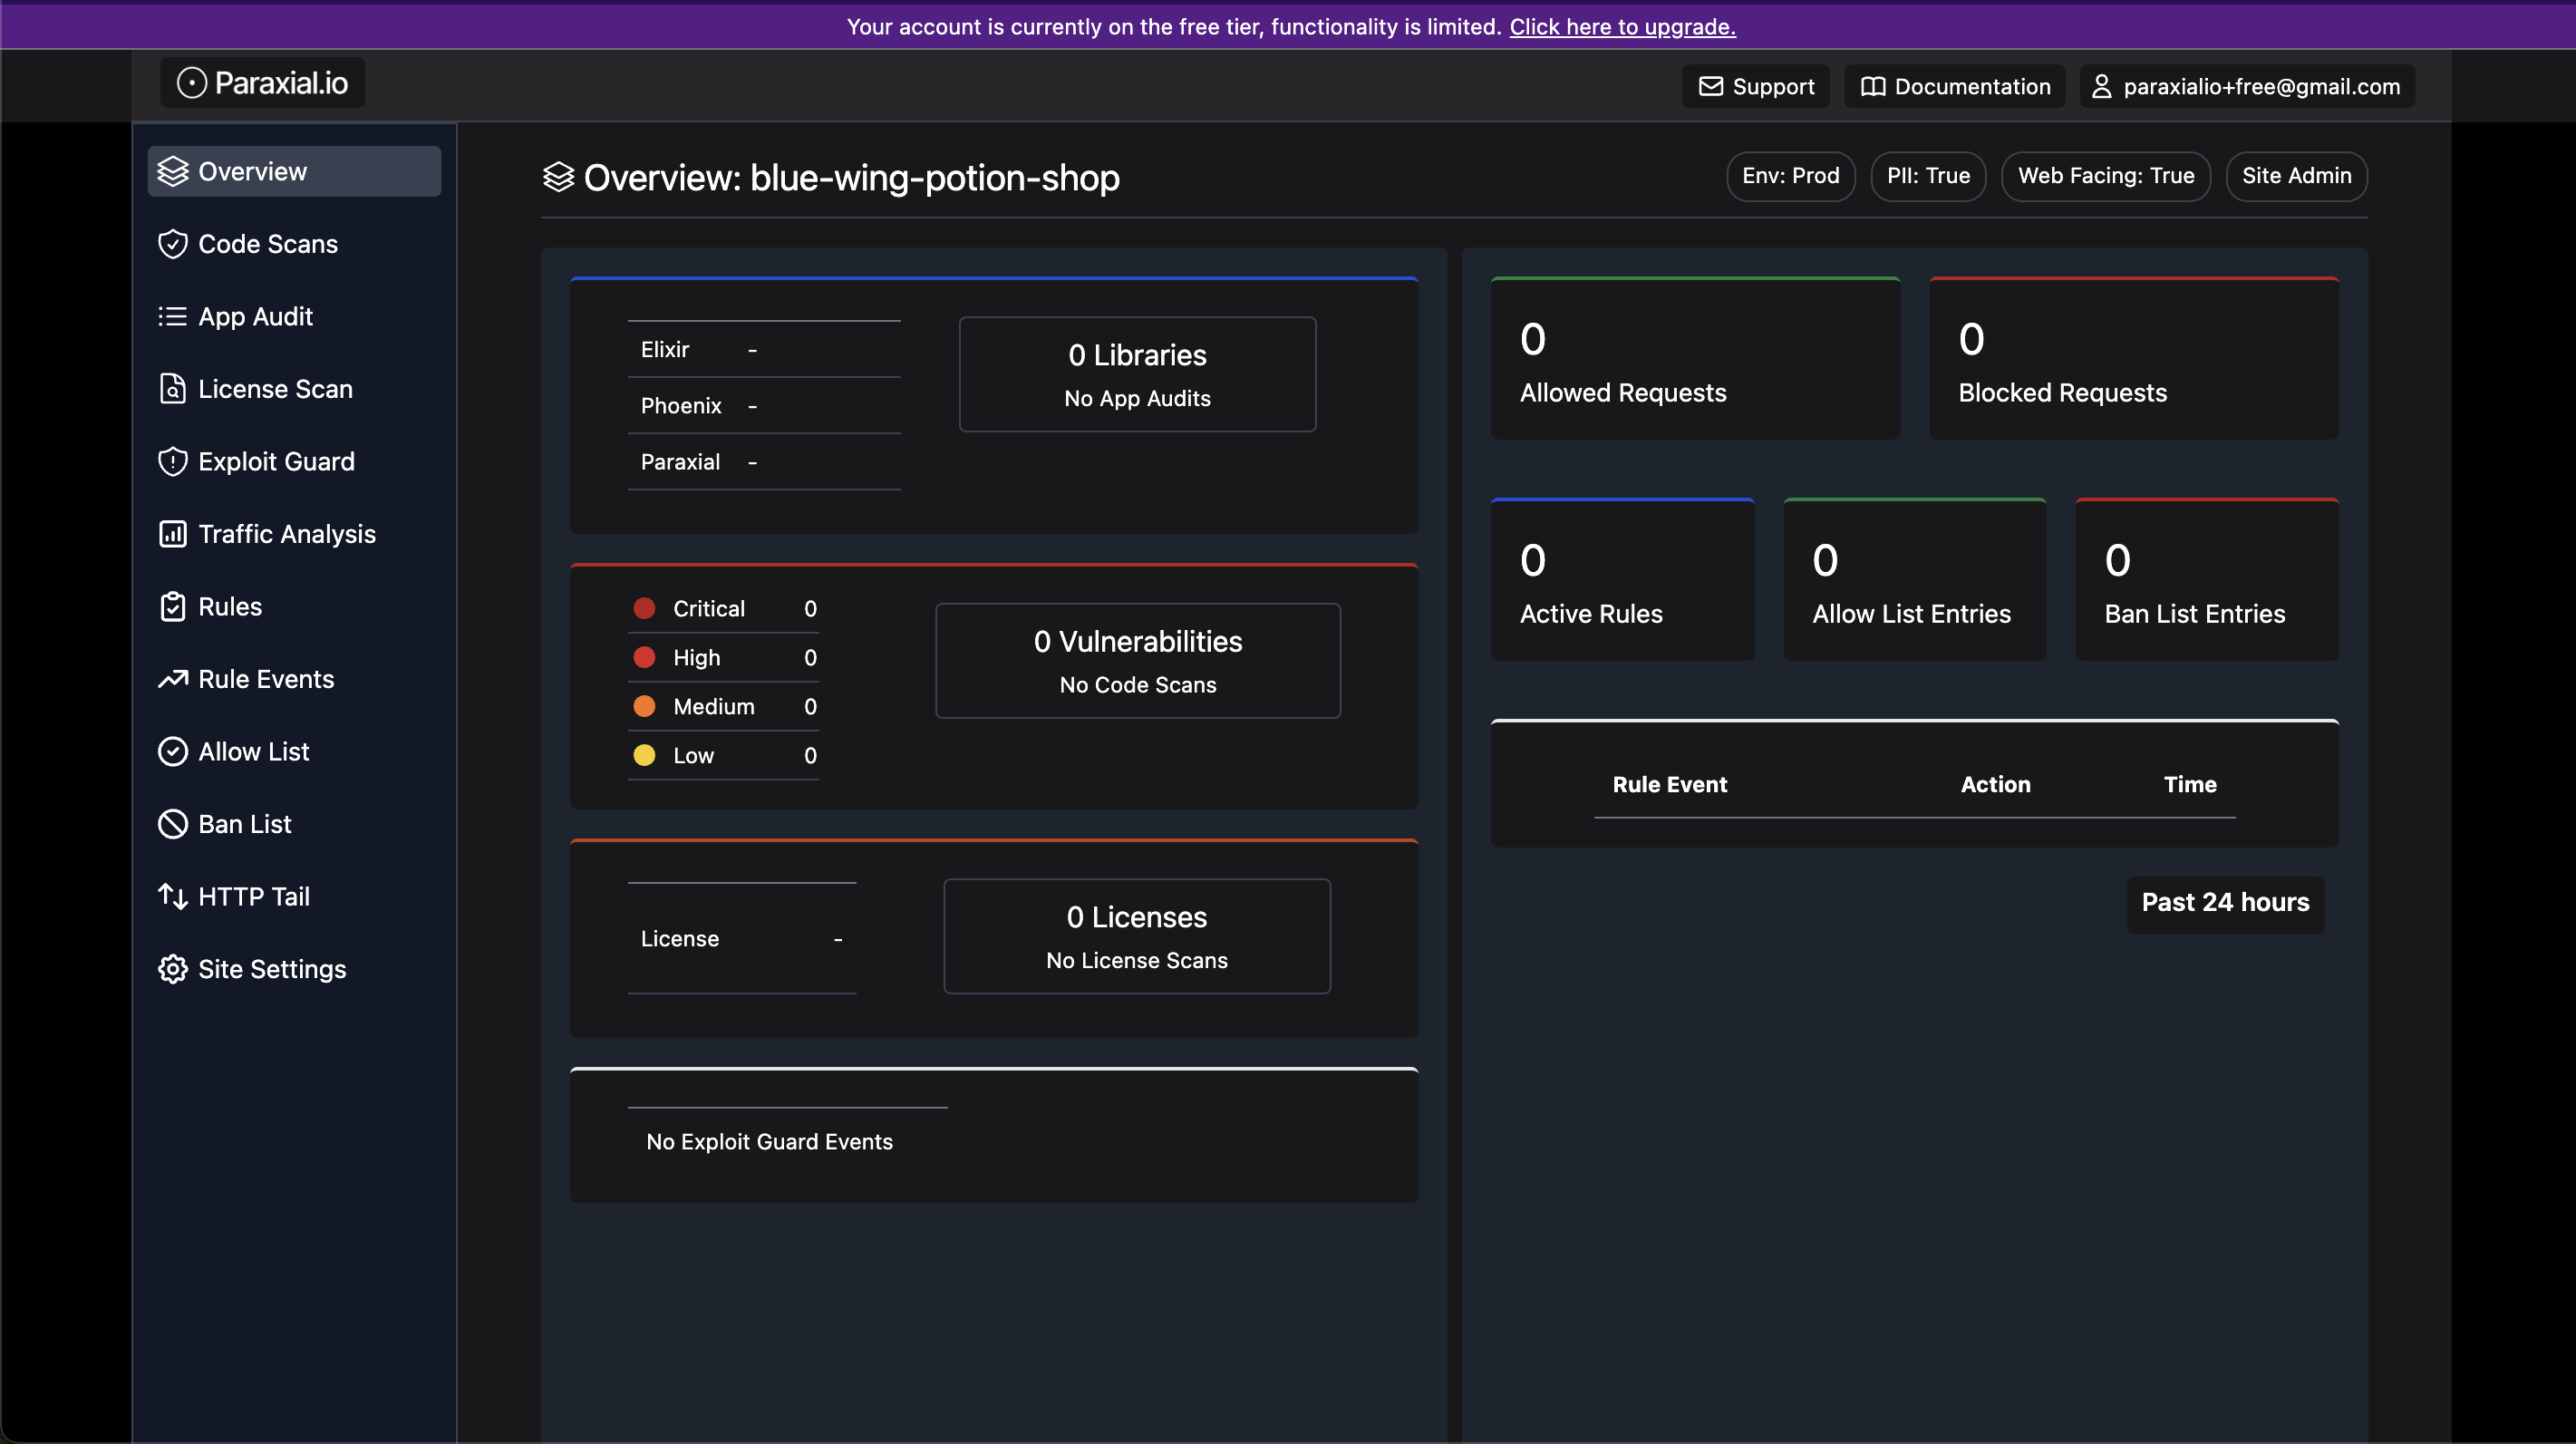Click the 0 Vulnerabilities box
Image resolution: width=2576 pixels, height=1444 pixels.
click(1137, 661)
